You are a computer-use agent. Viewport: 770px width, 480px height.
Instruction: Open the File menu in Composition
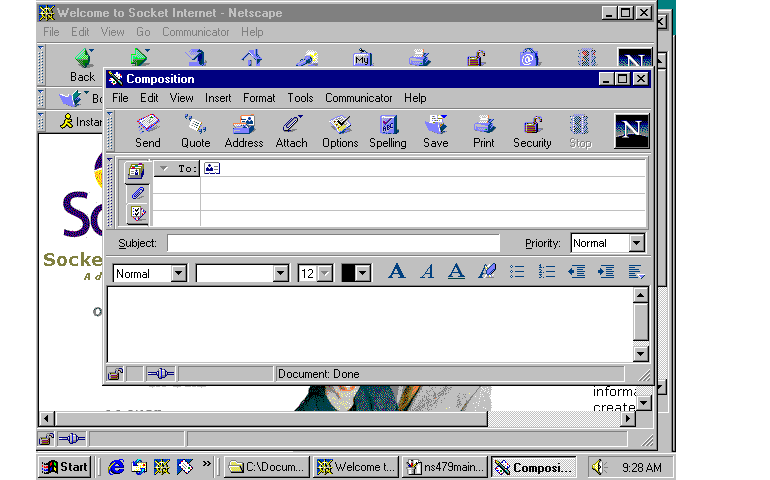coord(120,98)
